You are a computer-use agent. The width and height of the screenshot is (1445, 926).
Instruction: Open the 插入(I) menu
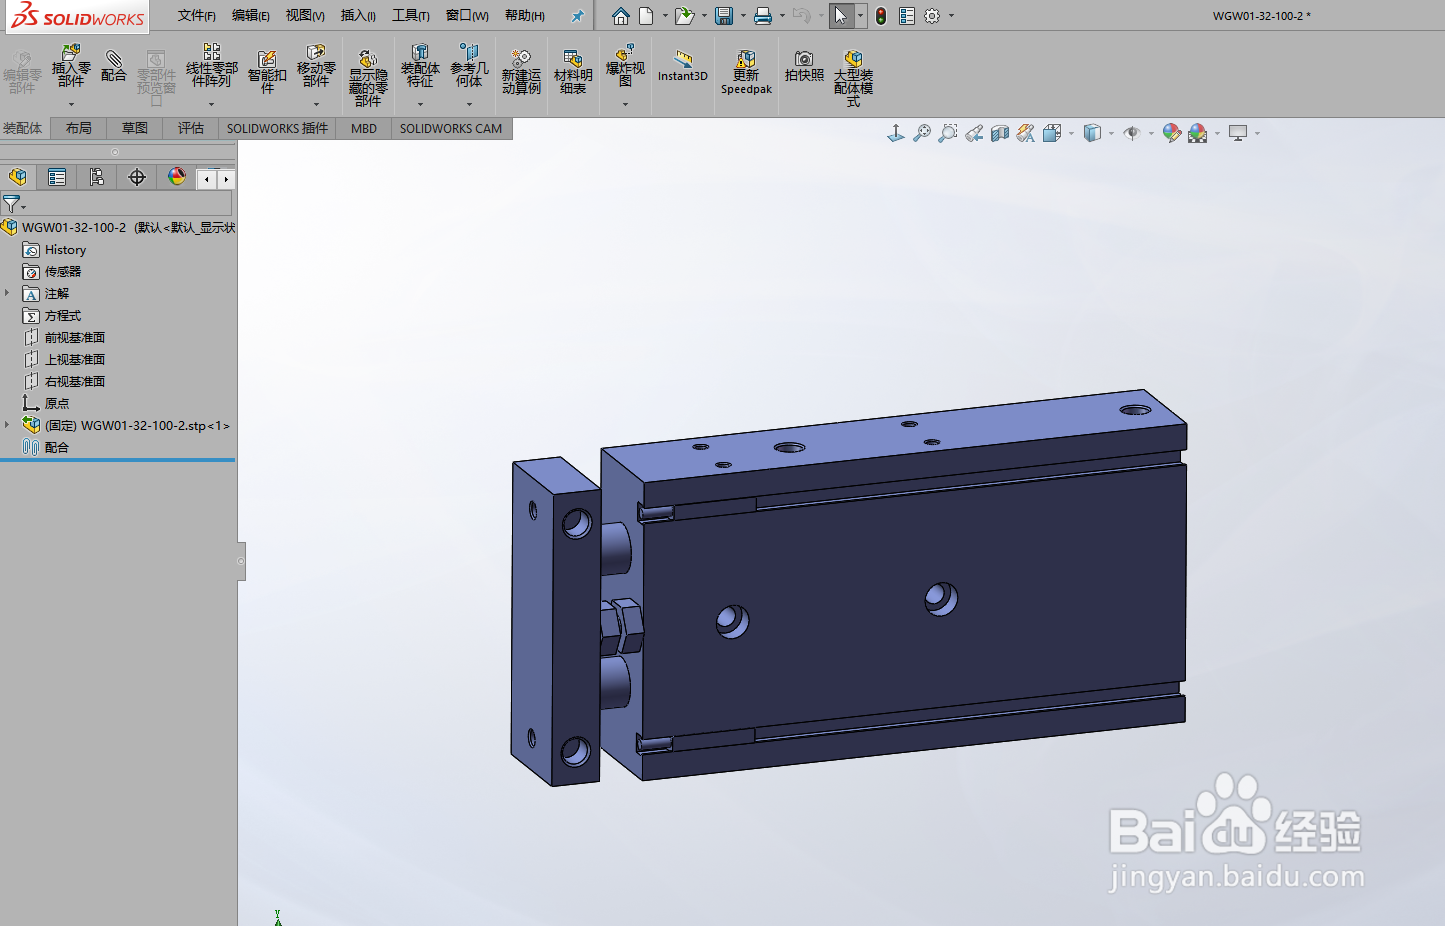pos(358,15)
